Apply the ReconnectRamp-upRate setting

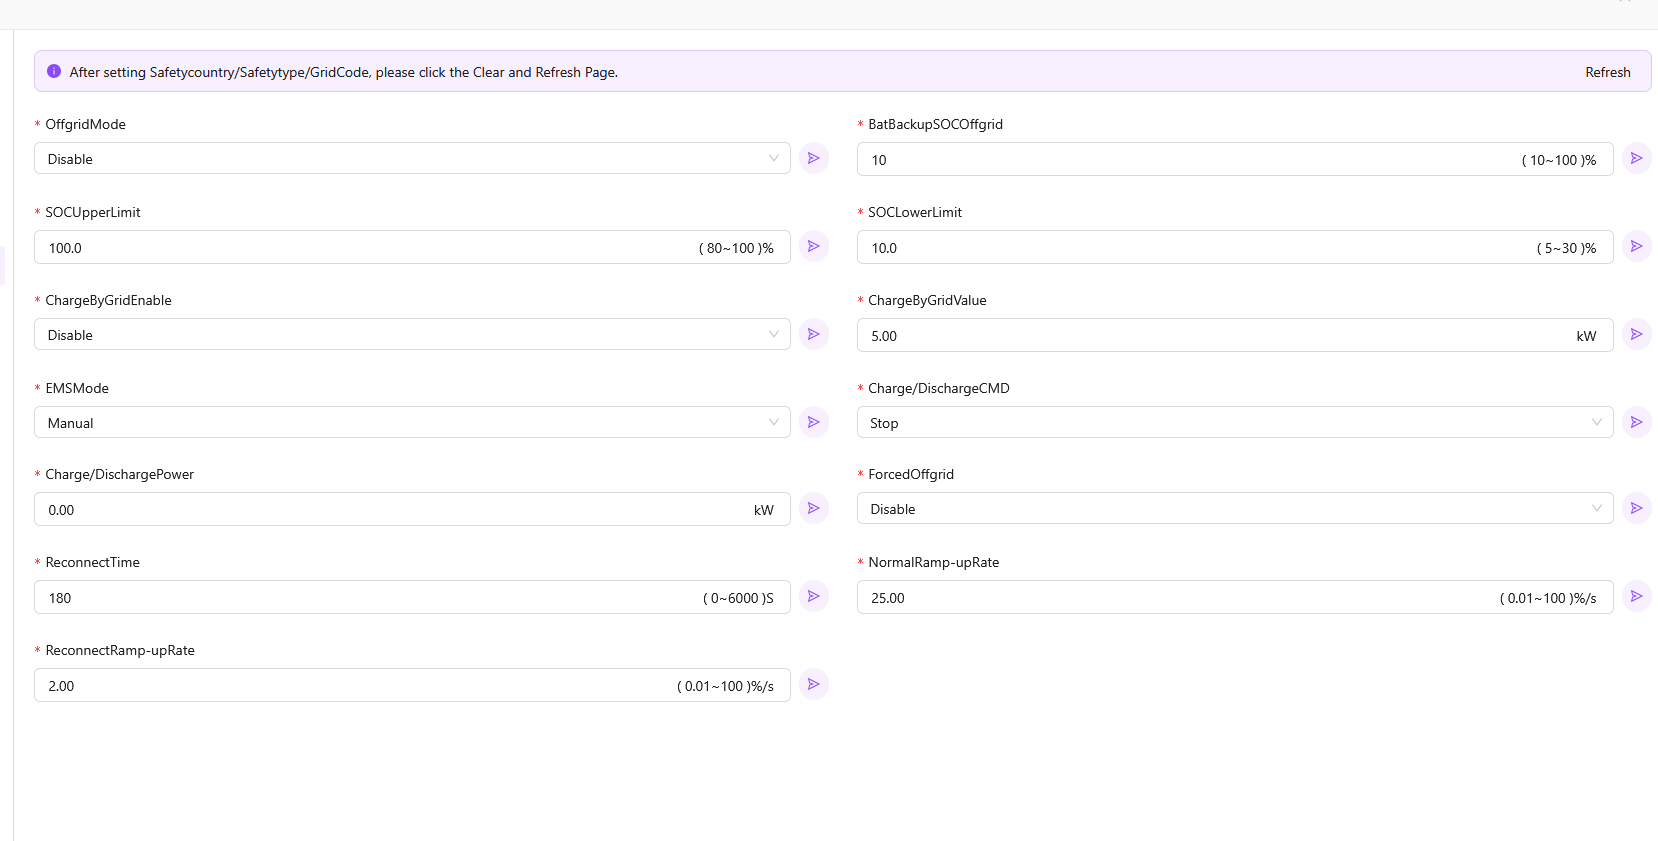point(814,684)
